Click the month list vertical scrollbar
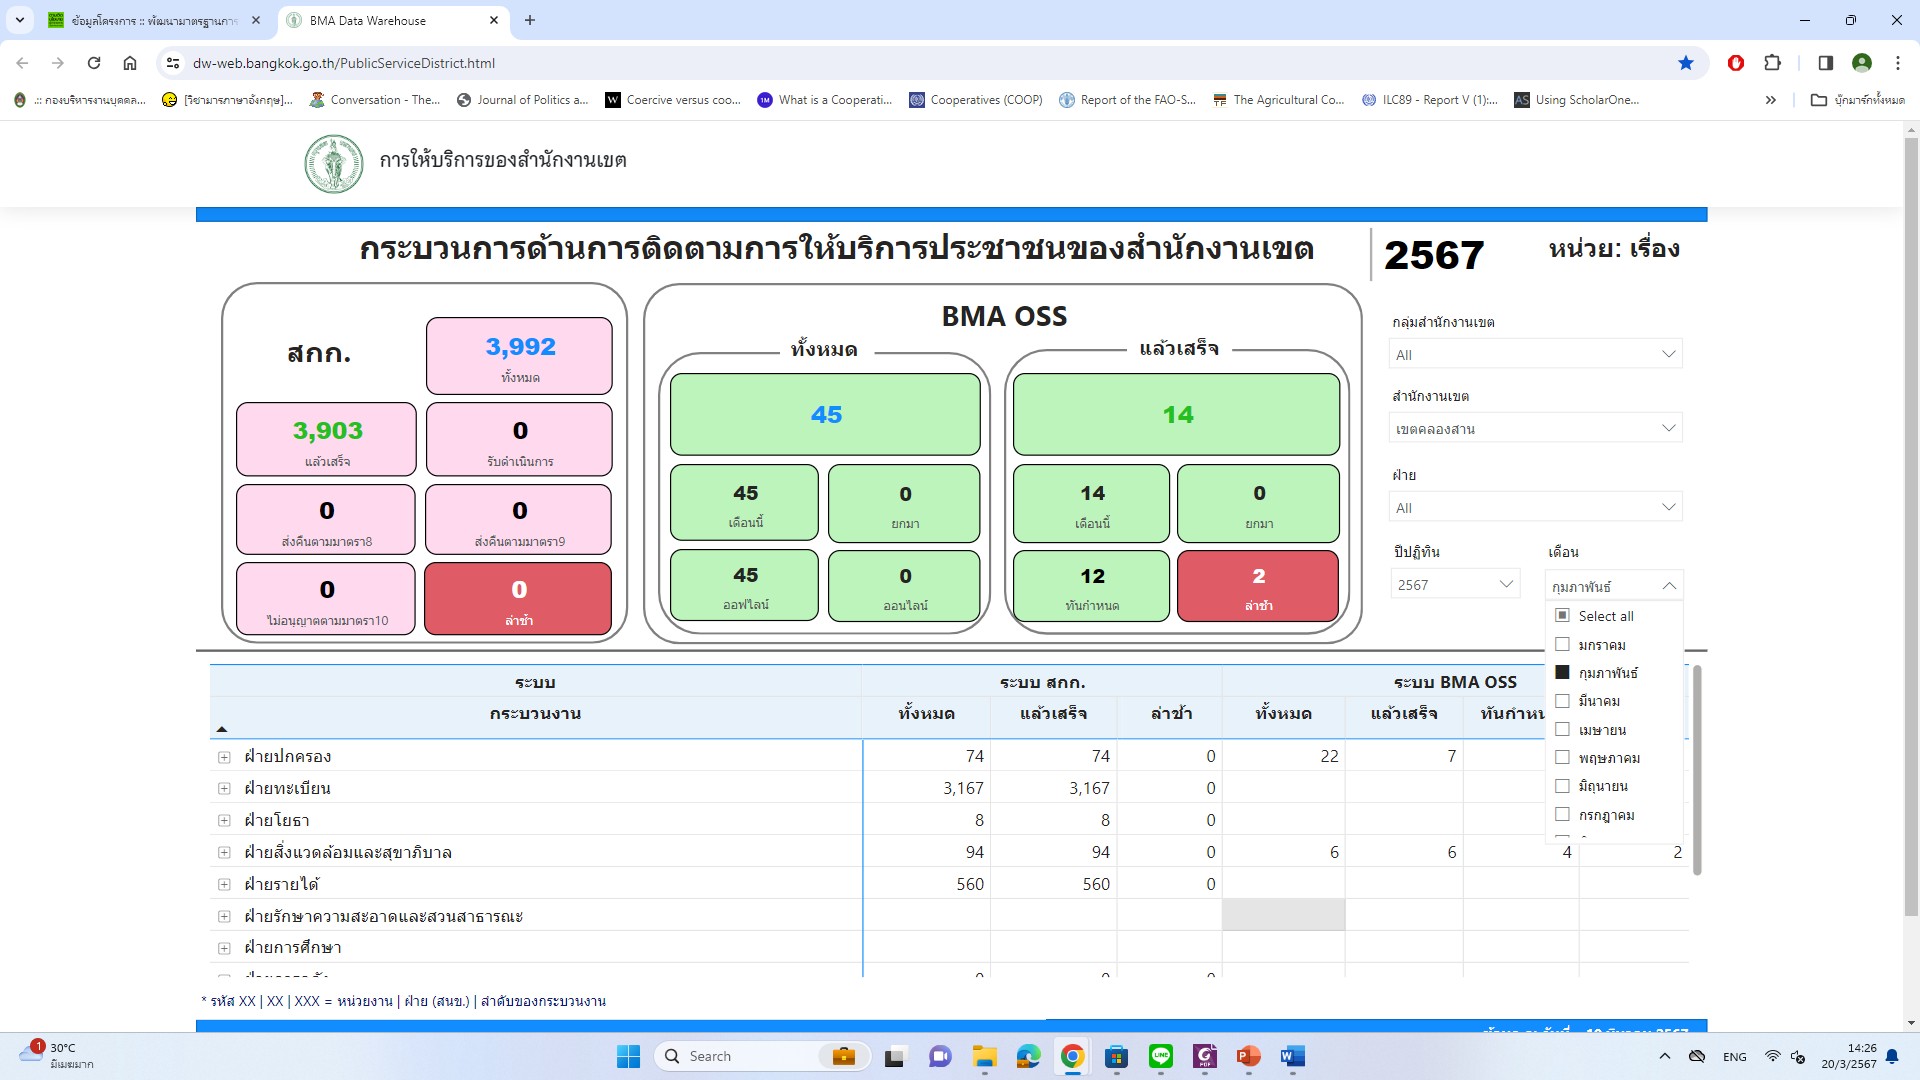This screenshot has width=1920, height=1080. pos(1696,770)
